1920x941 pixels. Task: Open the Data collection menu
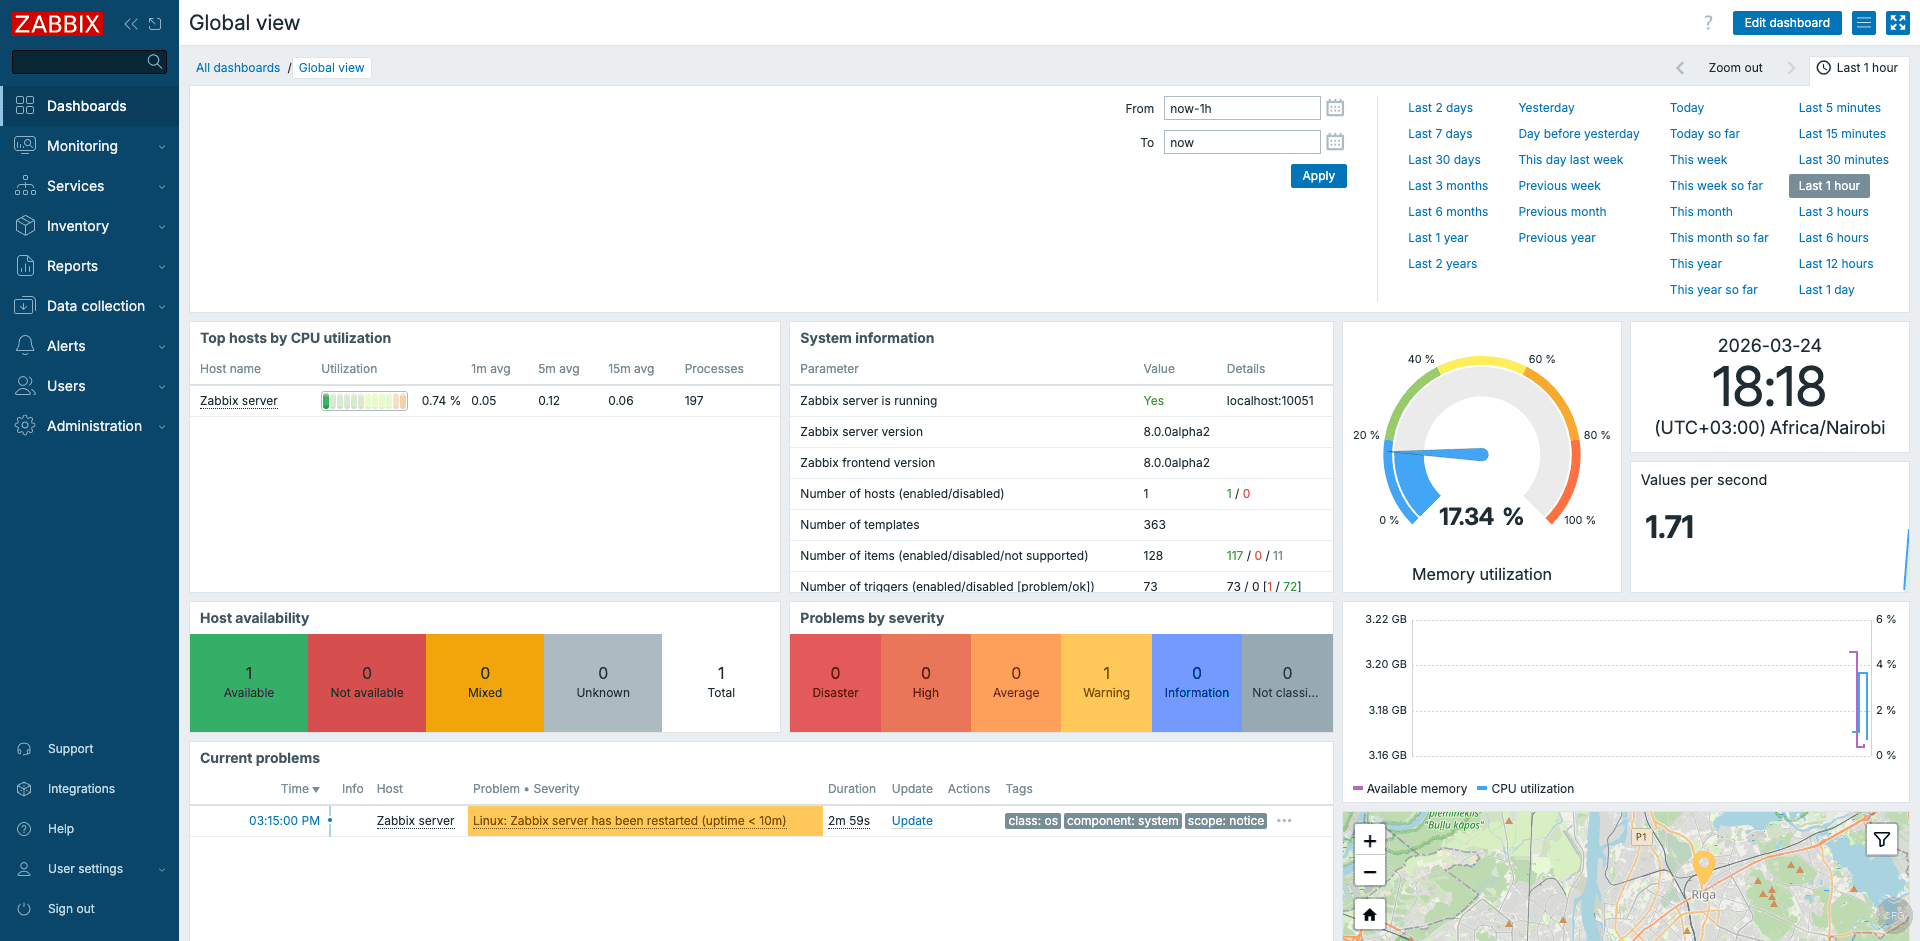coord(96,306)
